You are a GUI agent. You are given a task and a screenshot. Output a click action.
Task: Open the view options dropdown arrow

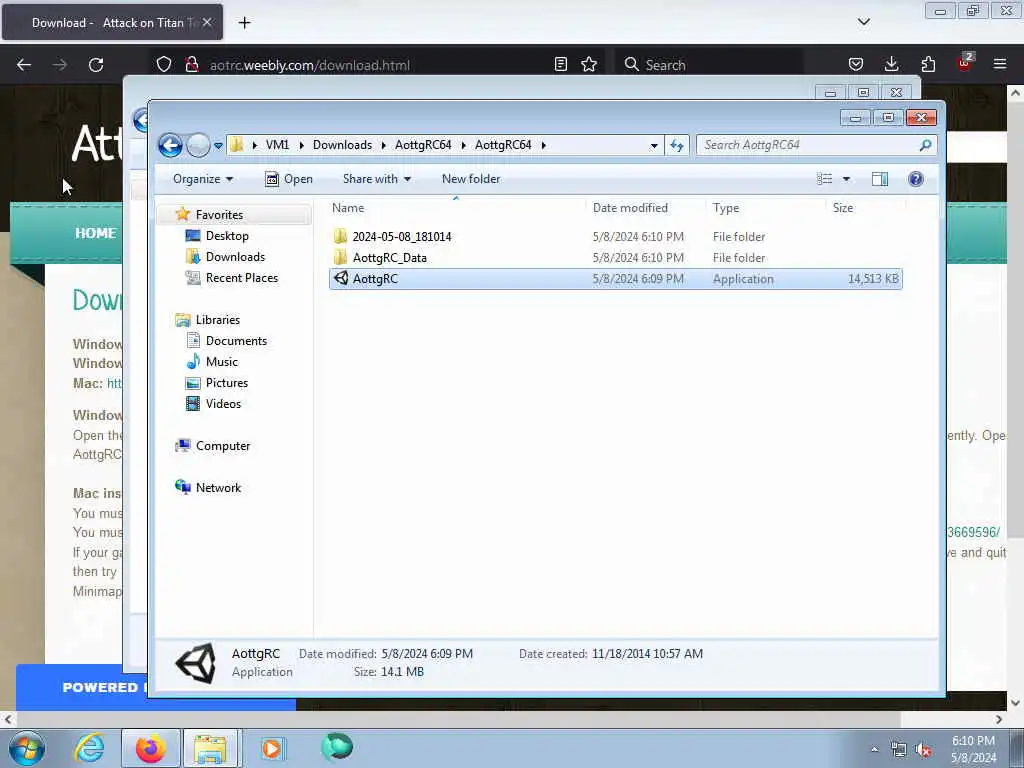pyautogui.click(x=846, y=179)
